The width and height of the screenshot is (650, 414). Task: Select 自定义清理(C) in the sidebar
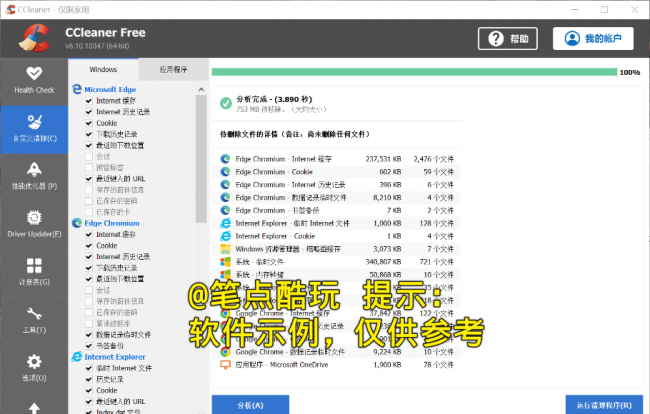34,129
